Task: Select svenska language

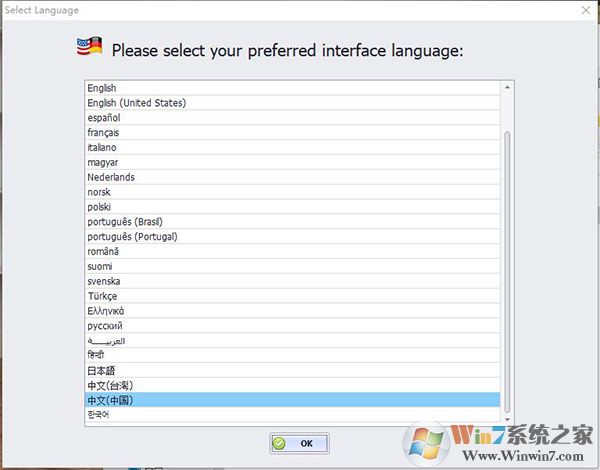Action: click(292, 281)
